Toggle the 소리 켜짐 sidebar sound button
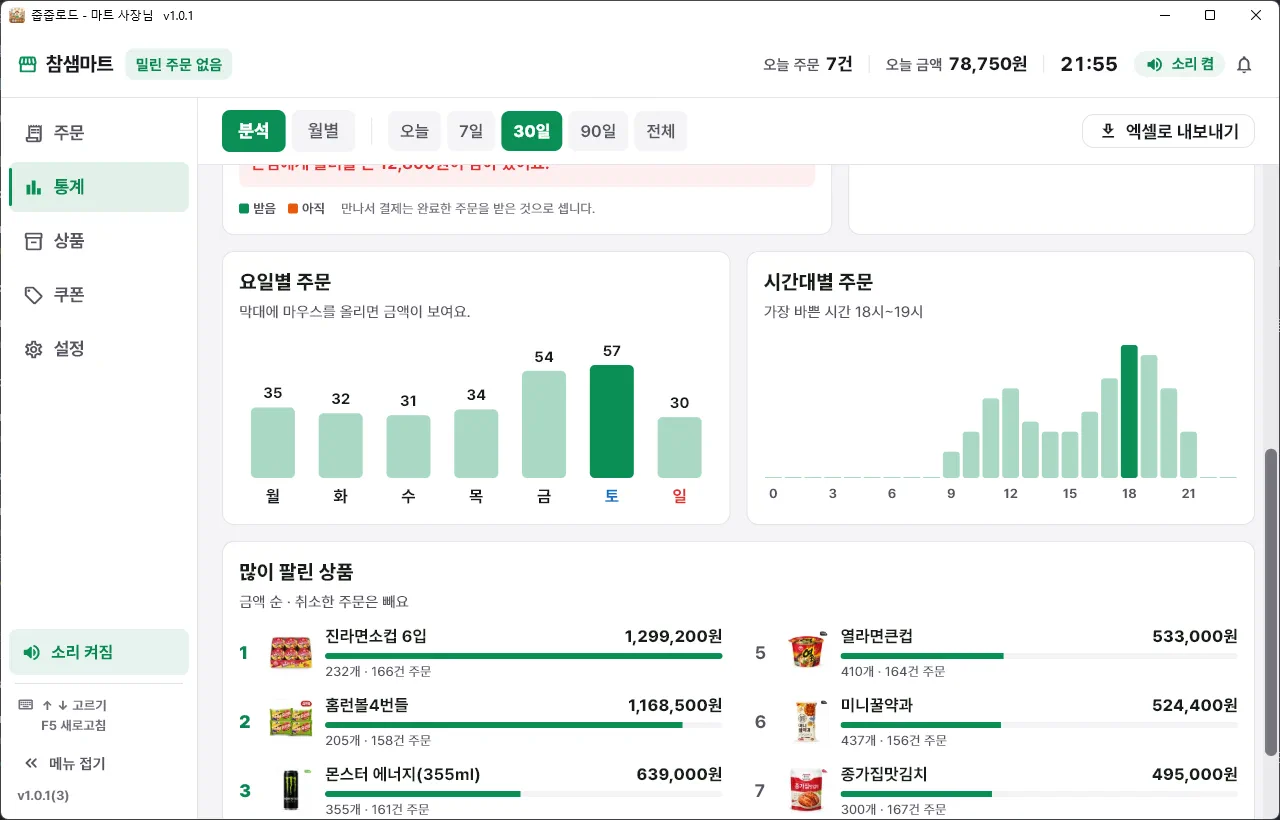This screenshot has height=820, width=1280. click(99, 652)
